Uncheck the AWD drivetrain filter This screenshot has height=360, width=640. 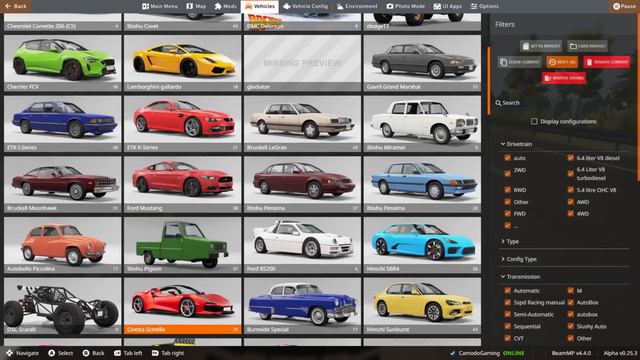click(x=571, y=202)
